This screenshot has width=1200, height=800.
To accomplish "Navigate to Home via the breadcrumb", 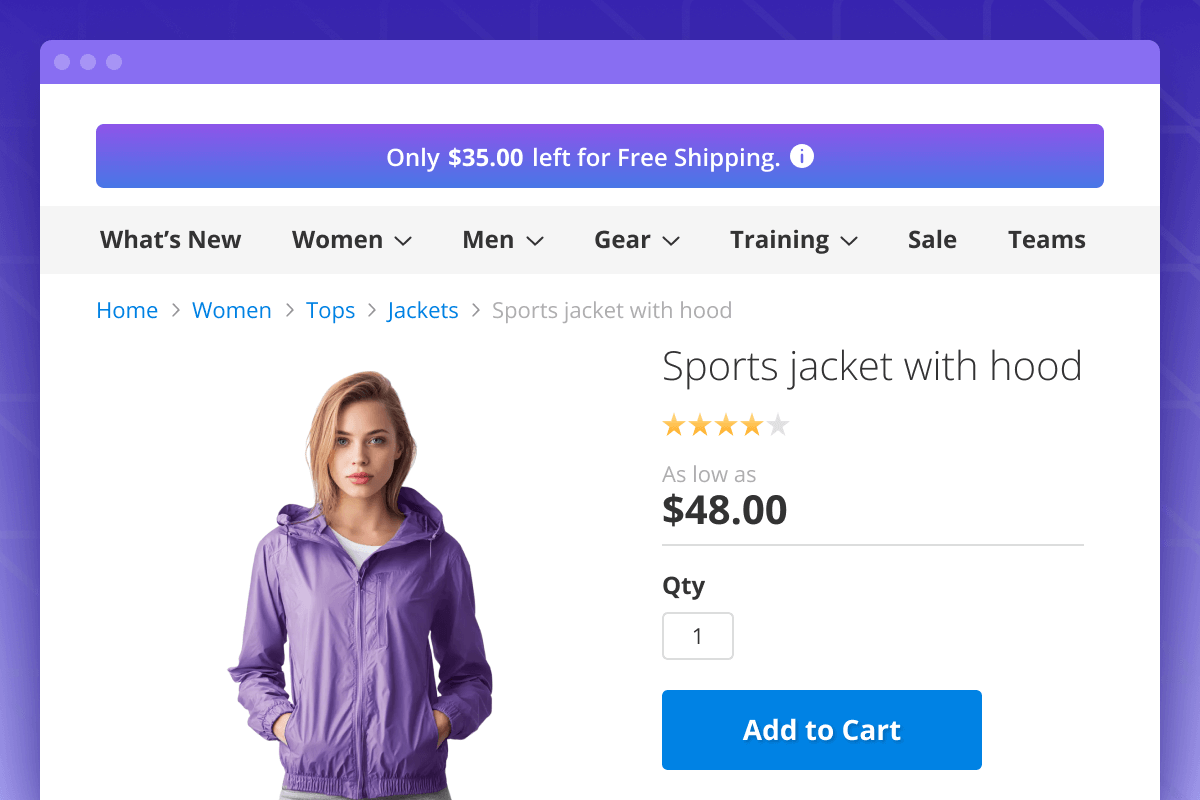I will click(x=127, y=310).
